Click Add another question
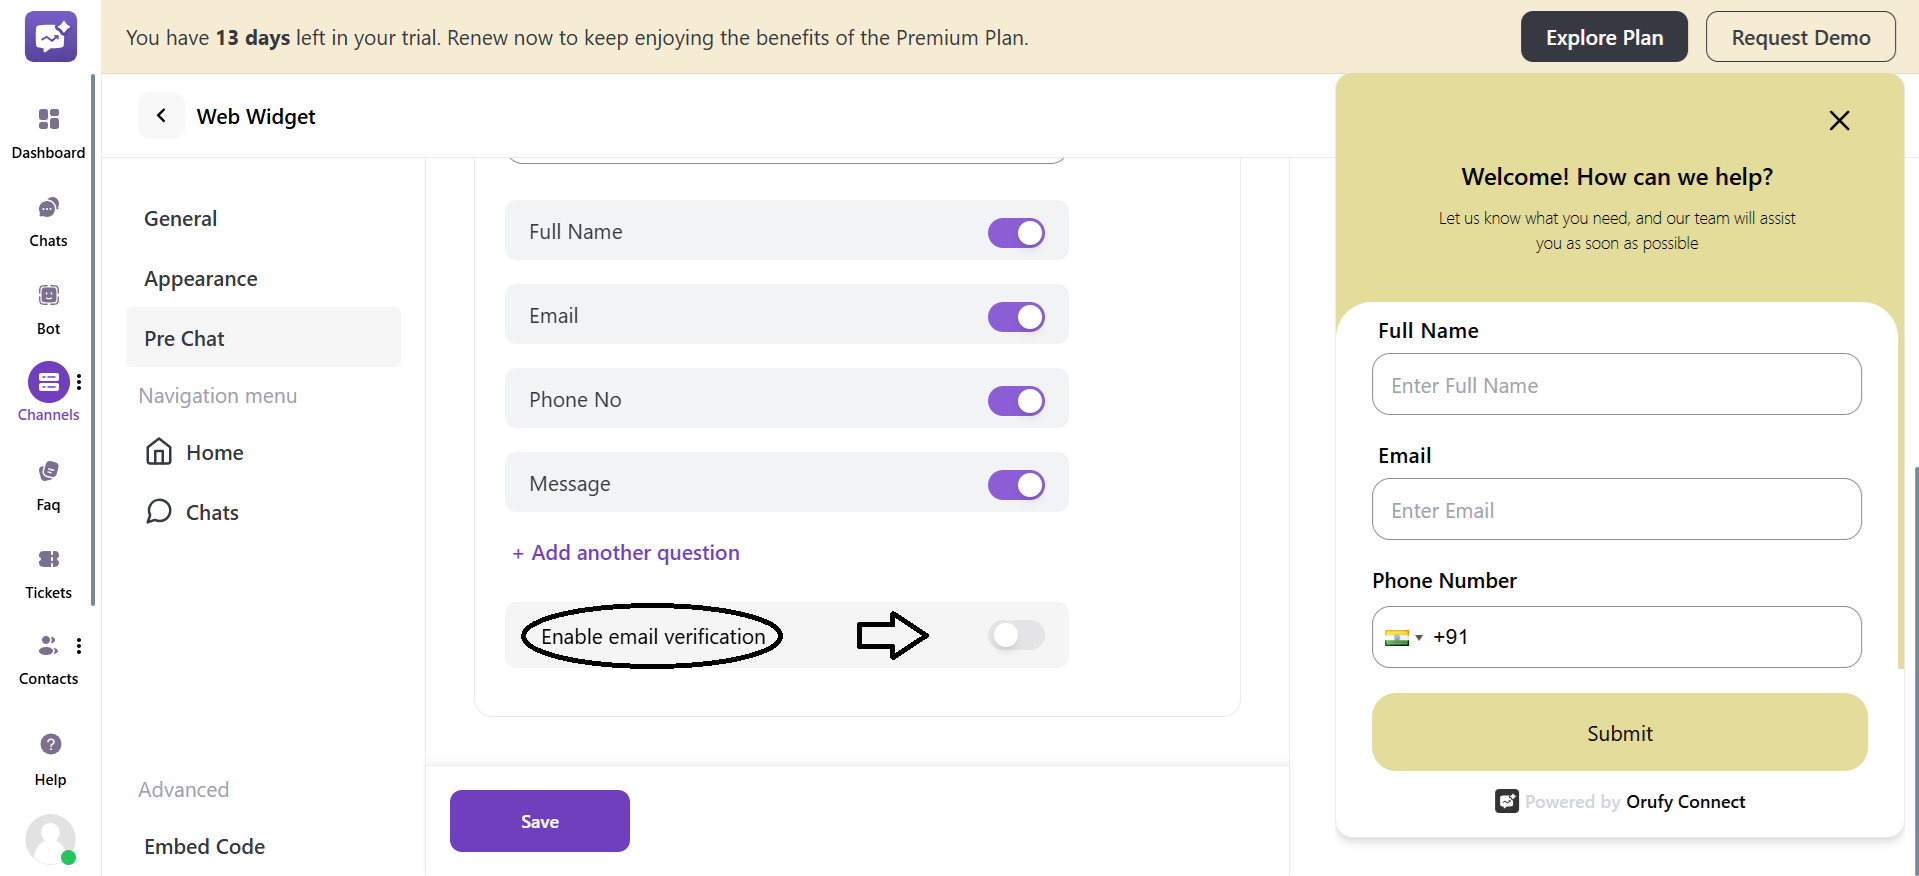 point(625,551)
